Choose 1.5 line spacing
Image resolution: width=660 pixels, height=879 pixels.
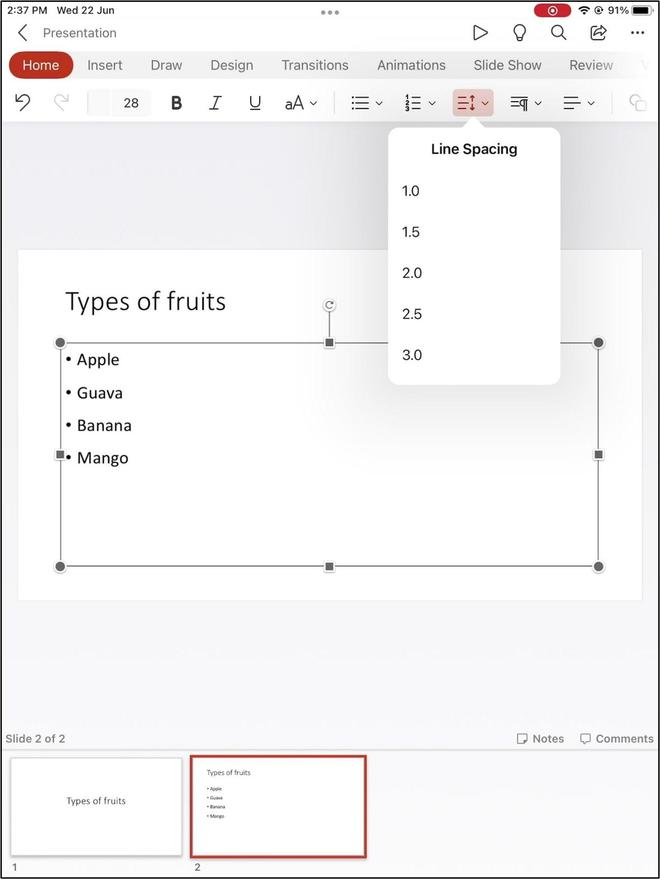click(x=411, y=232)
